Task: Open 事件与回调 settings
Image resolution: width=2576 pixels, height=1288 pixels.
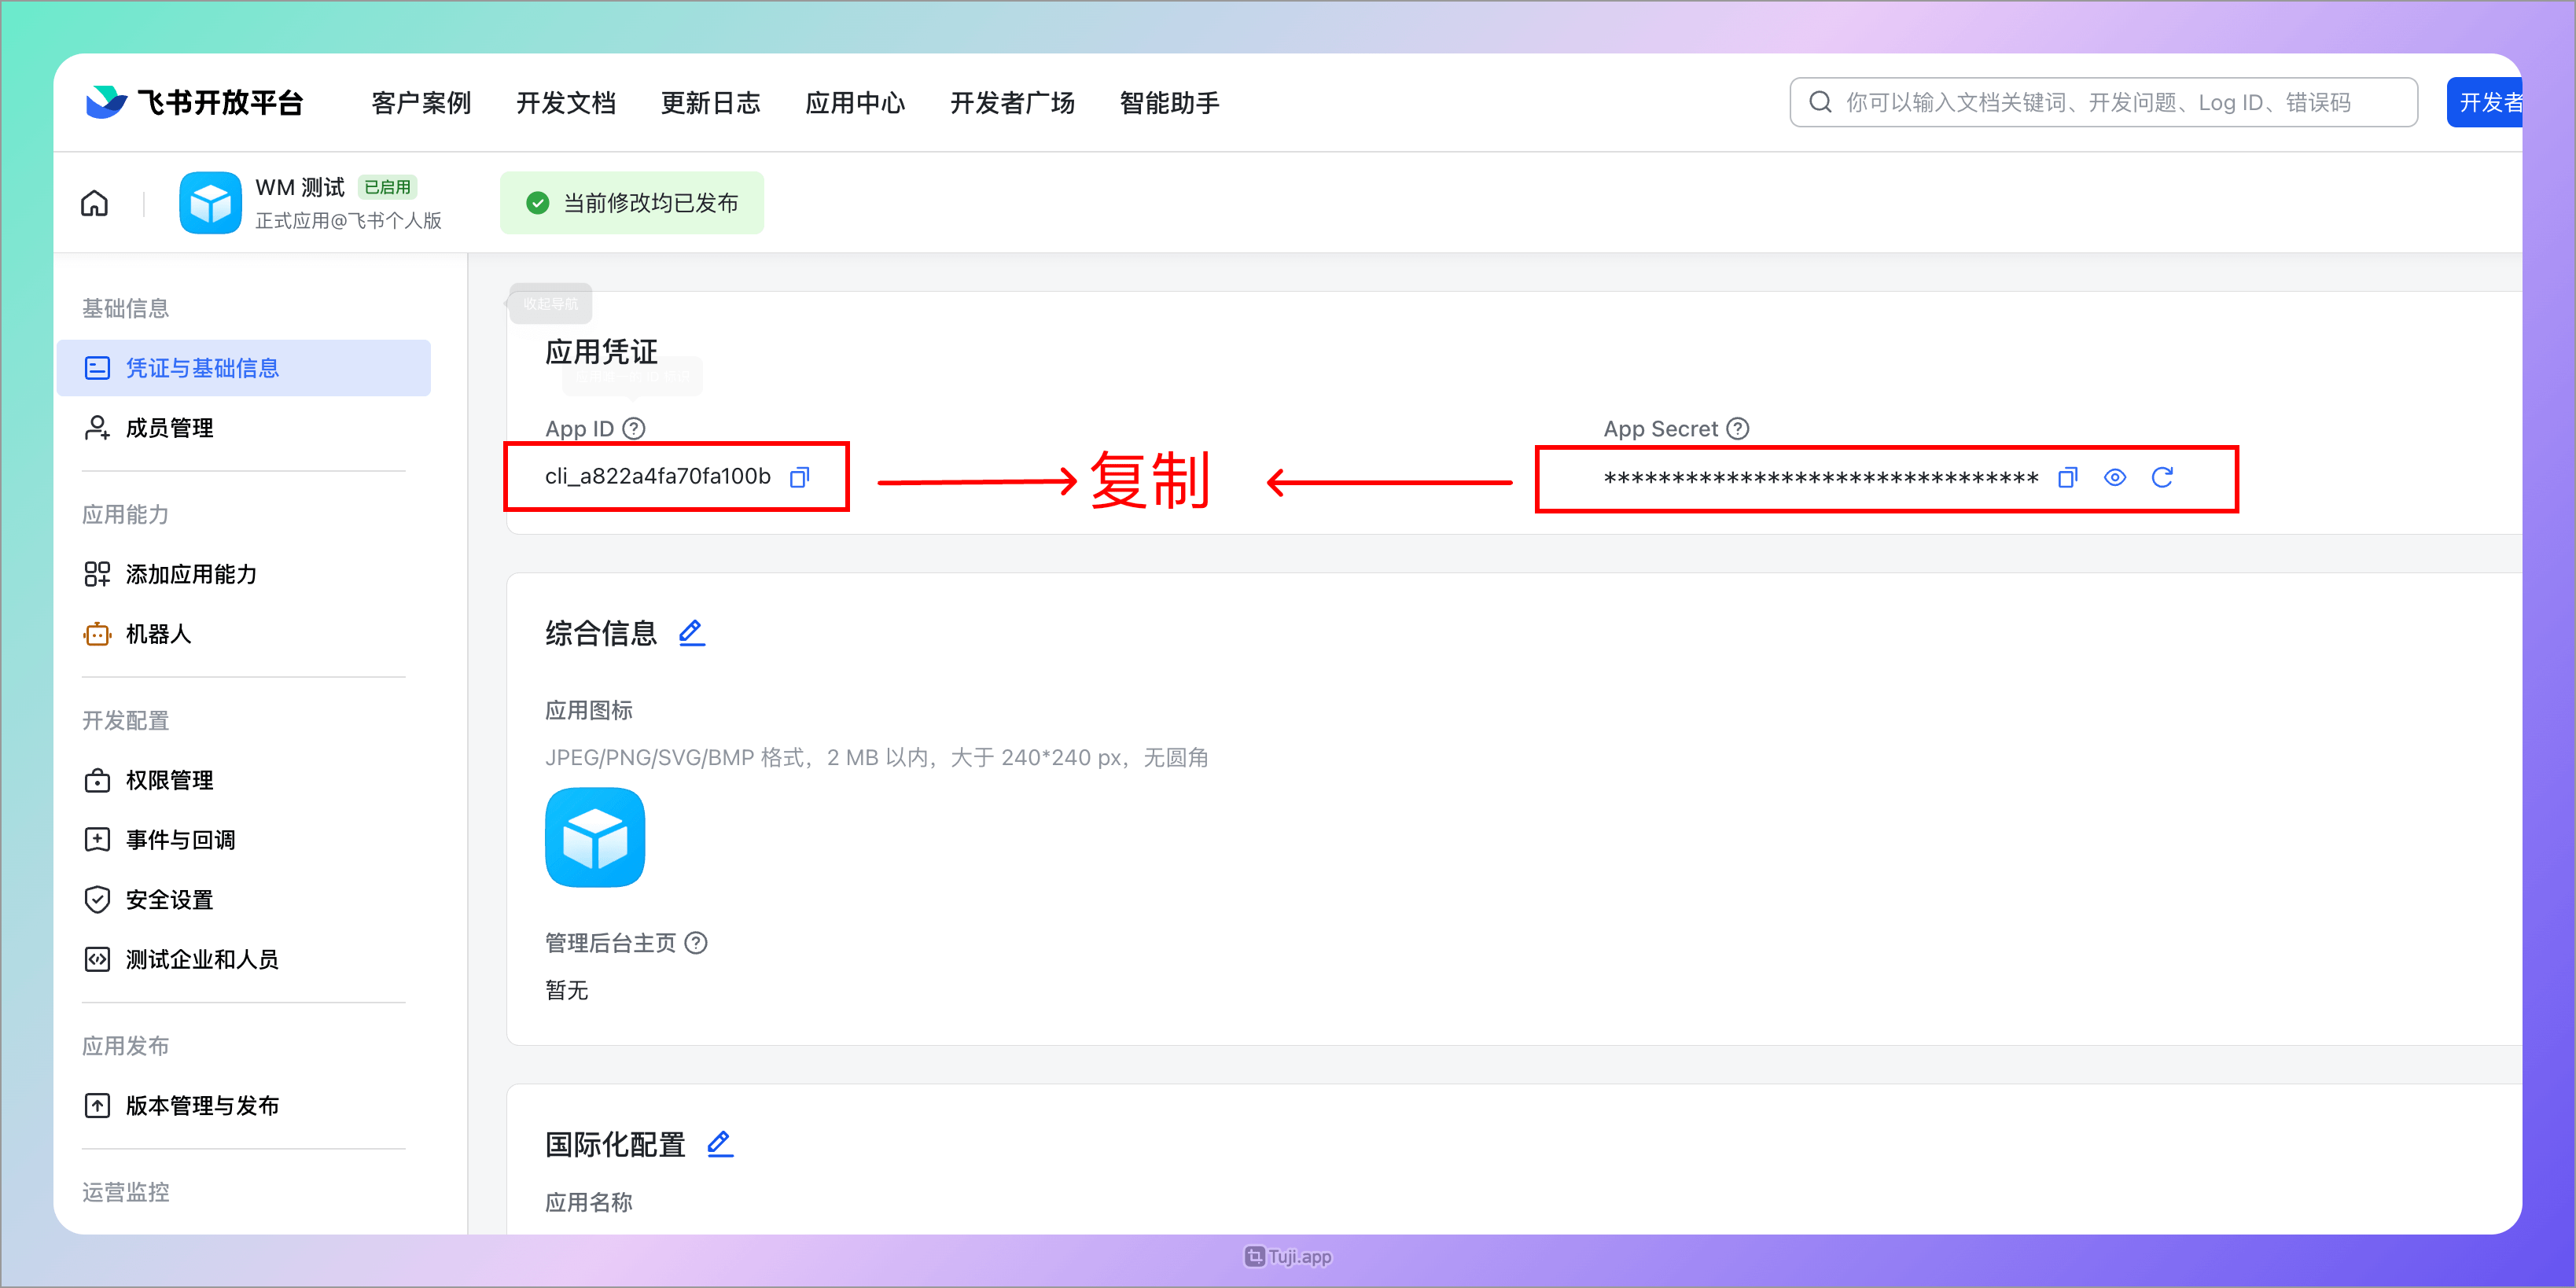Action: tap(179, 840)
